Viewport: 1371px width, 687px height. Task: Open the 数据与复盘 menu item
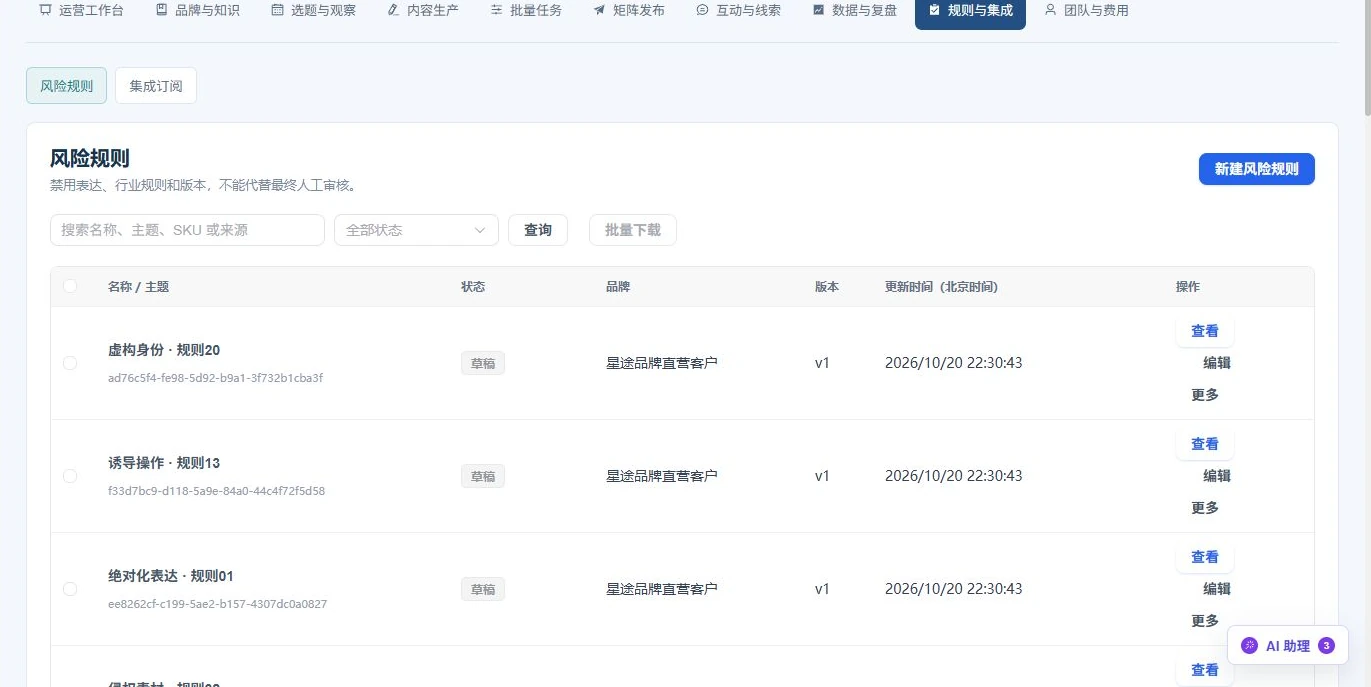855,11
